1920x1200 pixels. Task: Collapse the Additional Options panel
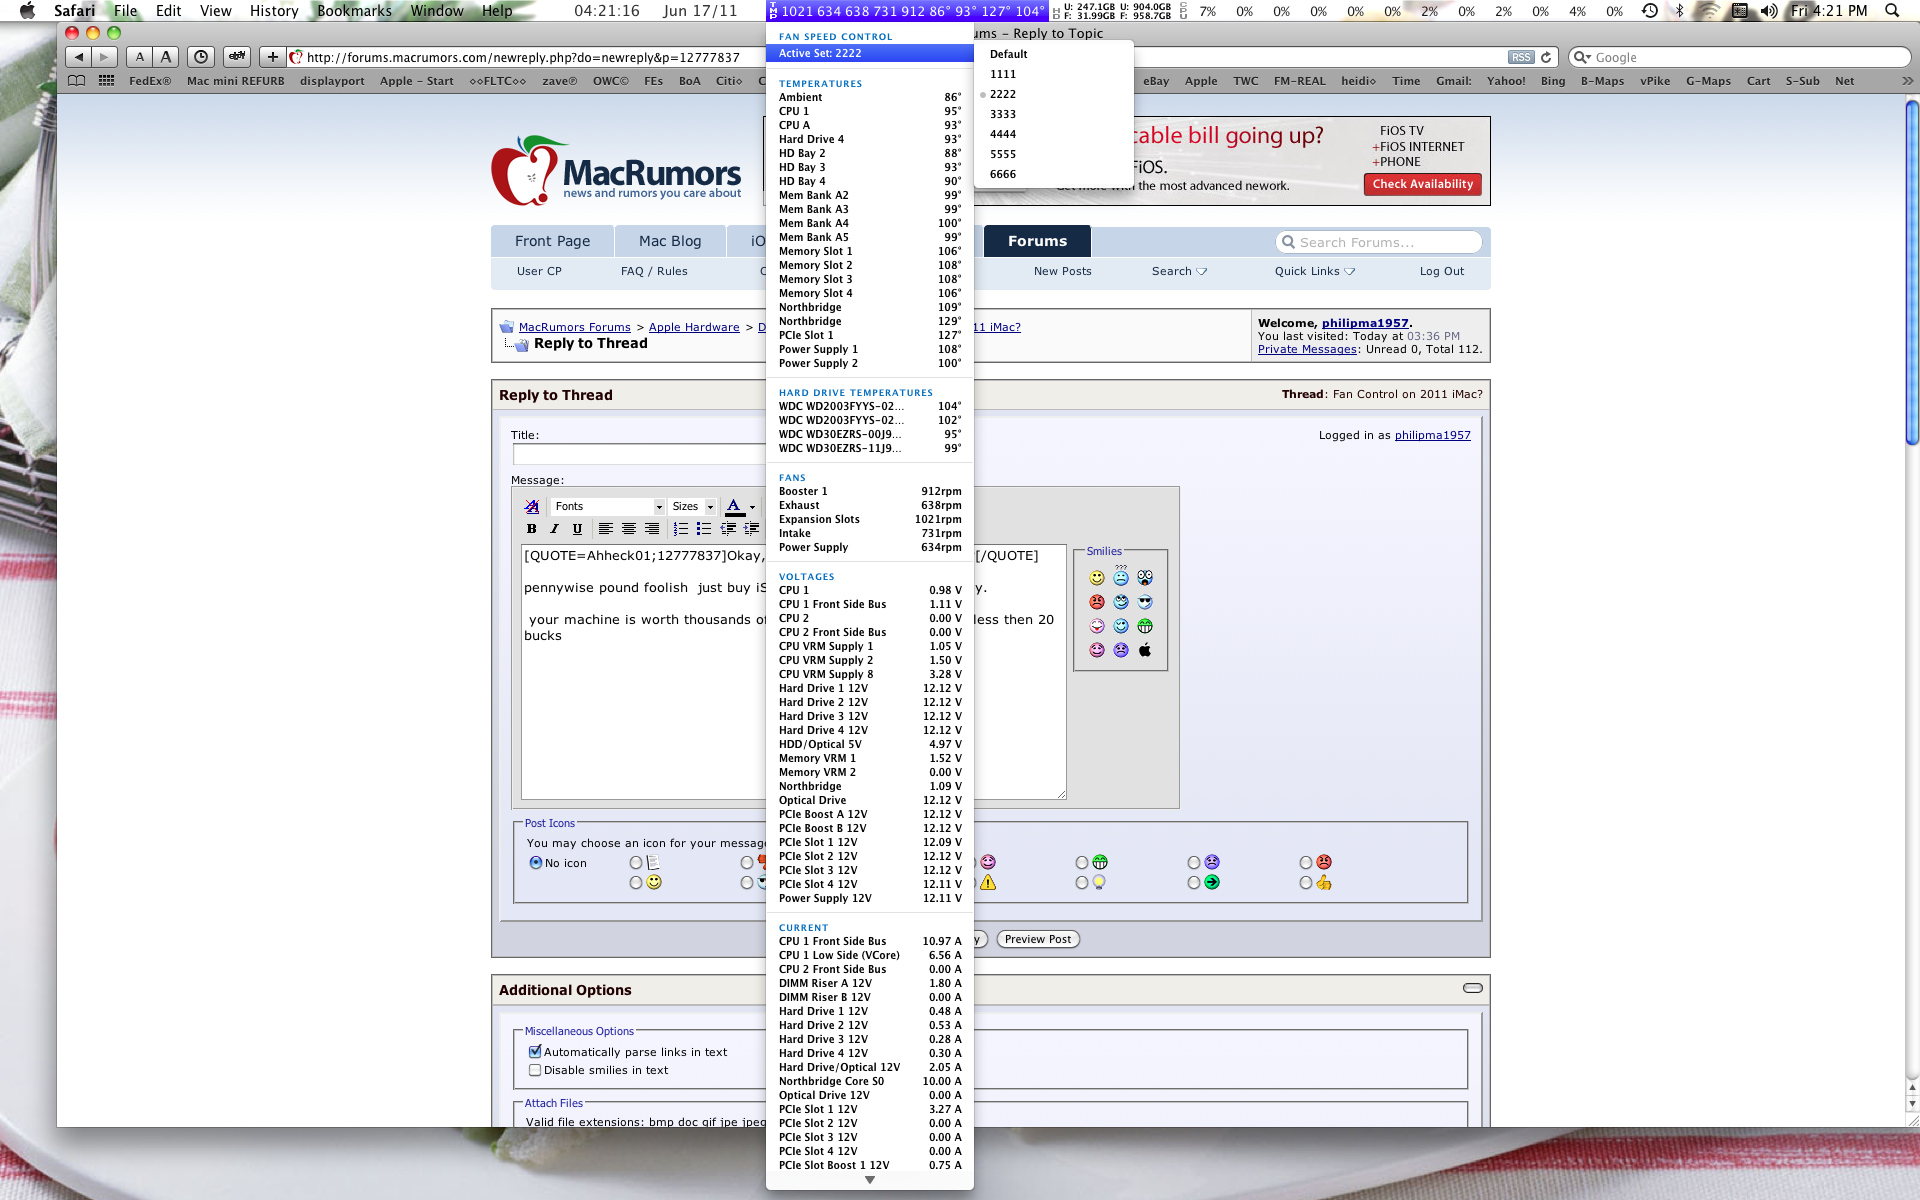1473,988
